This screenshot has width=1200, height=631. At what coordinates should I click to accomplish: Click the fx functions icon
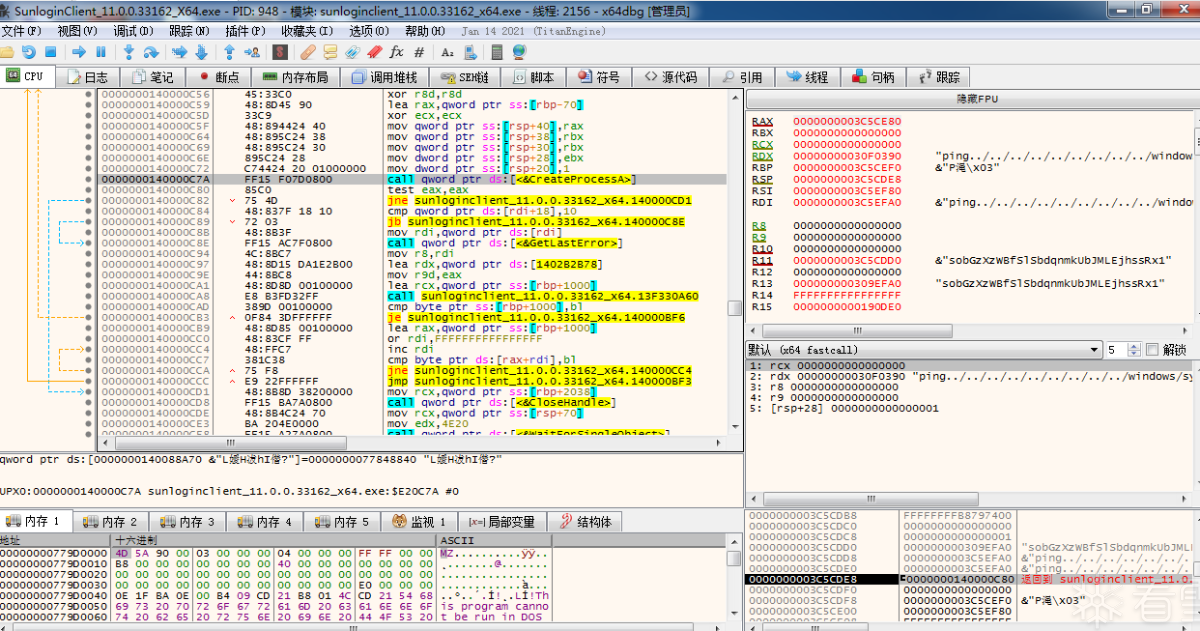pos(397,52)
